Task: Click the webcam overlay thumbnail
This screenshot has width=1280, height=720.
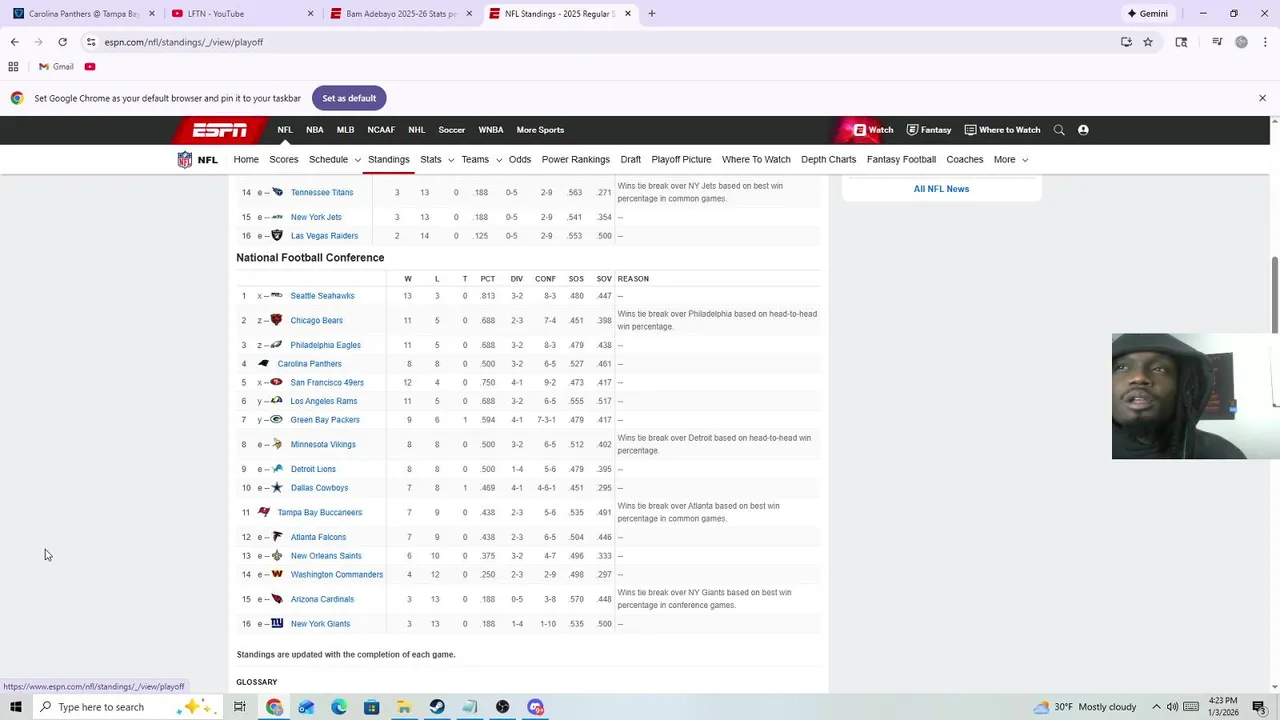Action: [1195, 396]
